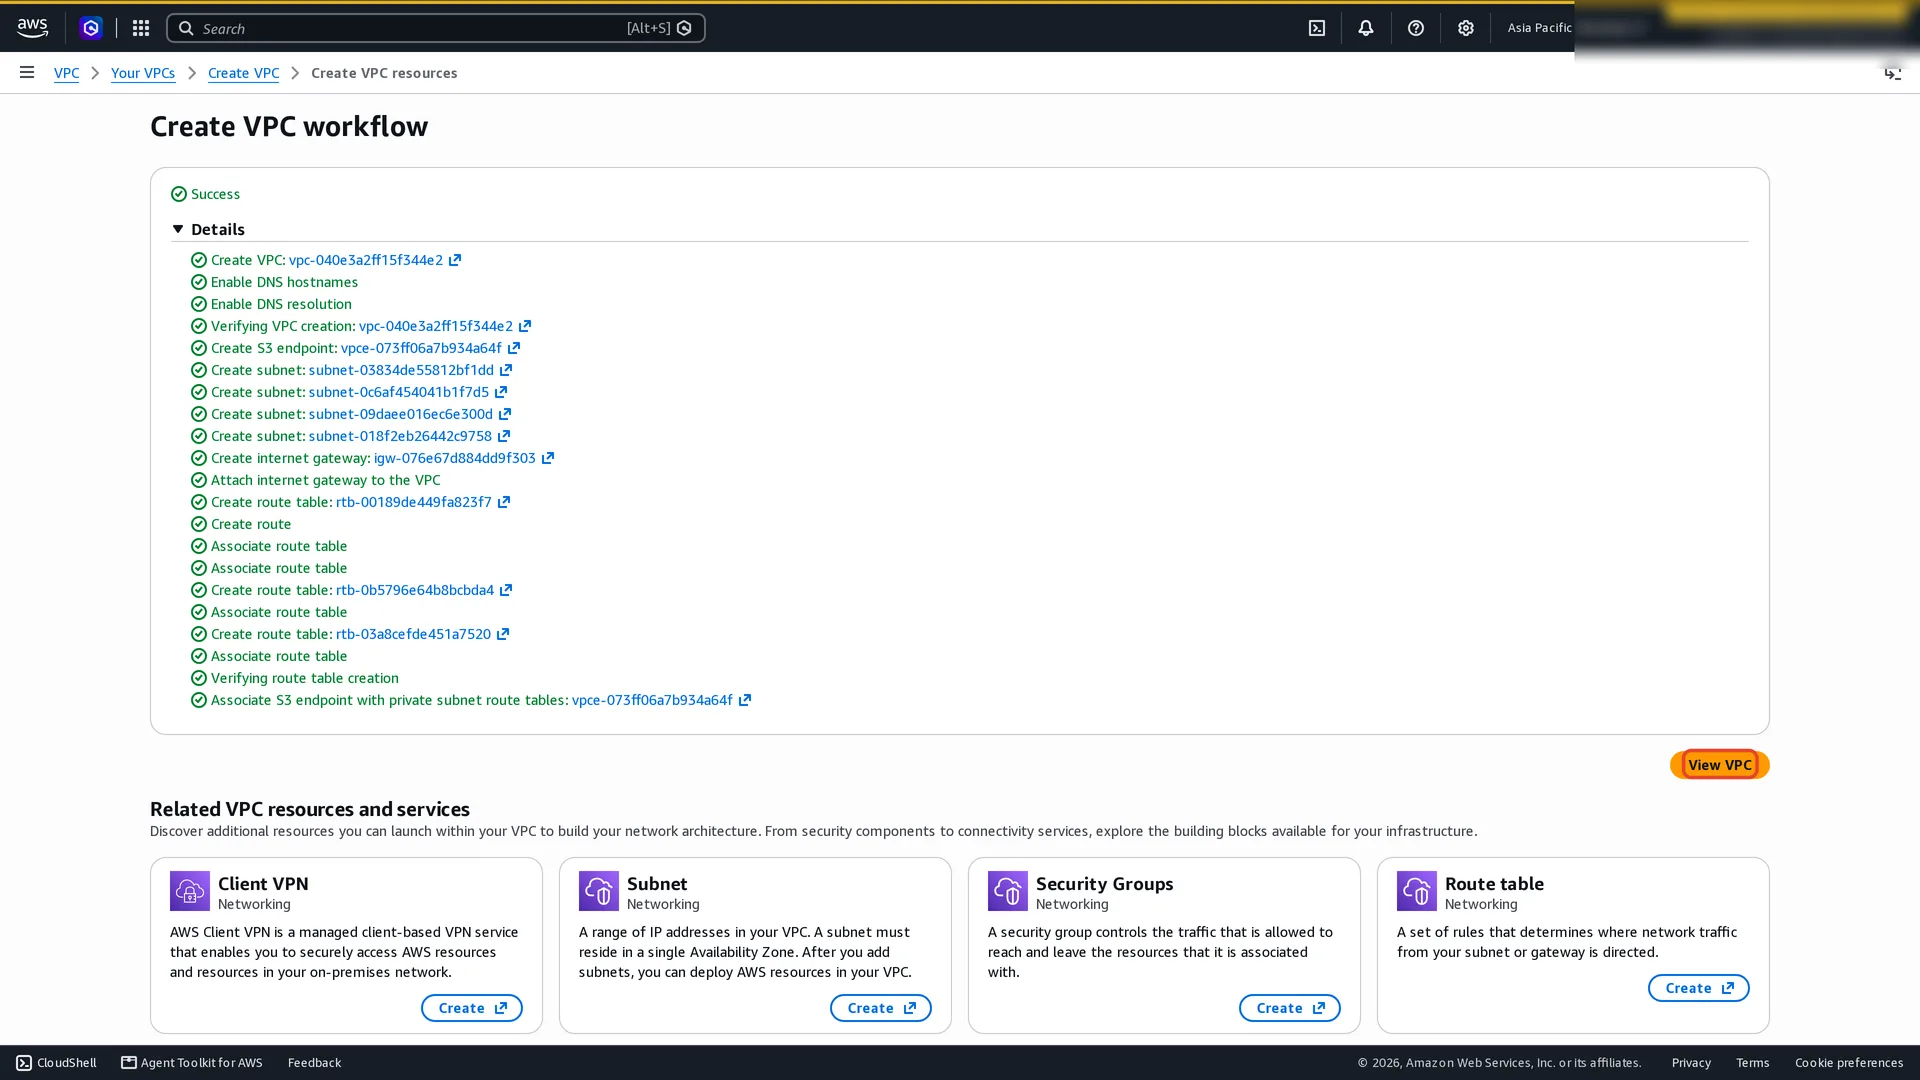The height and width of the screenshot is (1080, 1920).
Task: Open the help question mark icon
Action: [x=1416, y=28]
